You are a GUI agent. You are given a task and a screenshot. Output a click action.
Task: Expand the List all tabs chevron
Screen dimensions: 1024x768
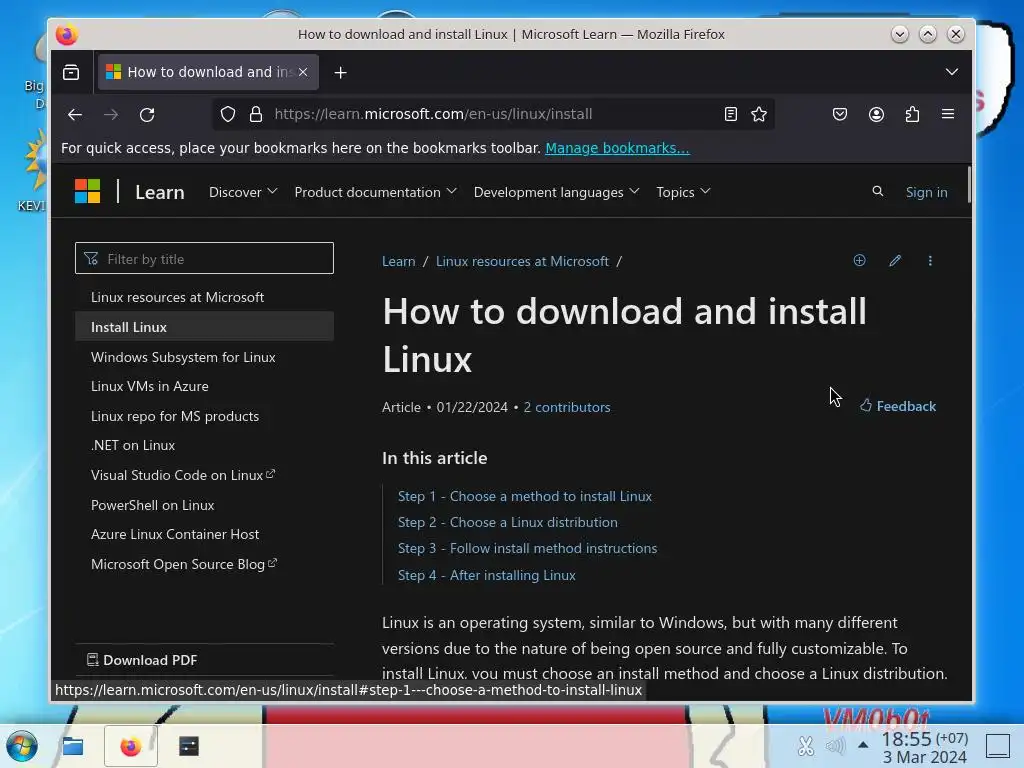pyautogui.click(x=952, y=72)
